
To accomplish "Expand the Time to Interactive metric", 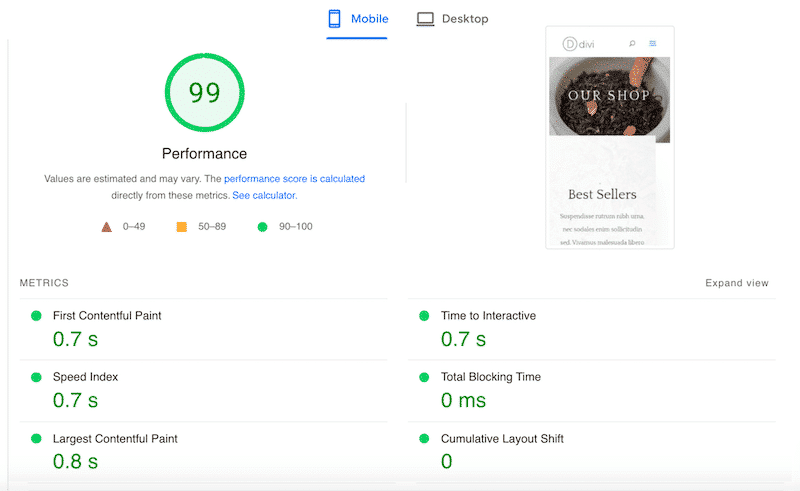I will [x=488, y=316].
